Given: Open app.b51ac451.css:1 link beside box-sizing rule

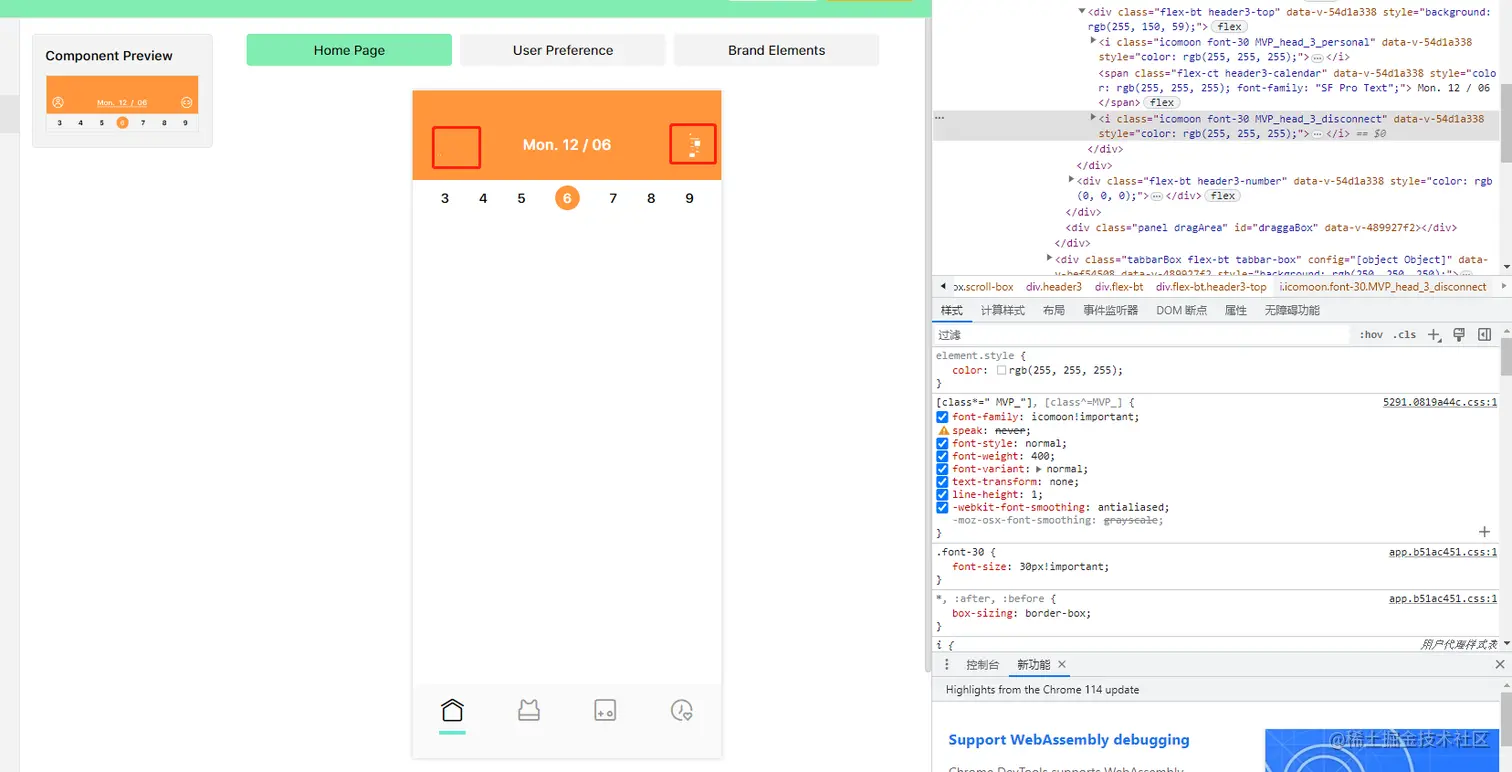Looking at the screenshot, I should (1443, 599).
